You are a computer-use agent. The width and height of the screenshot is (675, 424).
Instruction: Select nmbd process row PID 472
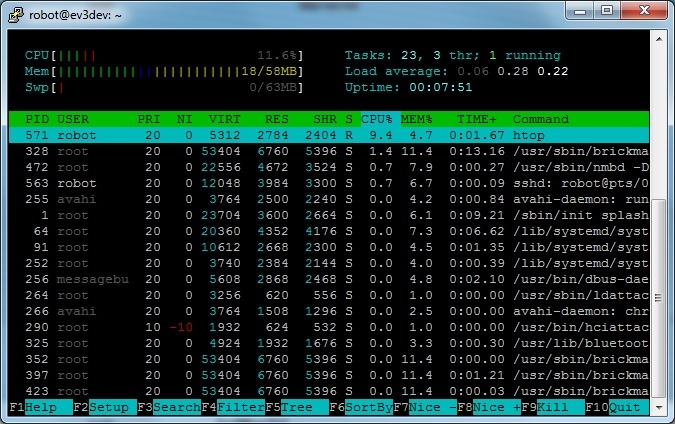click(x=329, y=167)
